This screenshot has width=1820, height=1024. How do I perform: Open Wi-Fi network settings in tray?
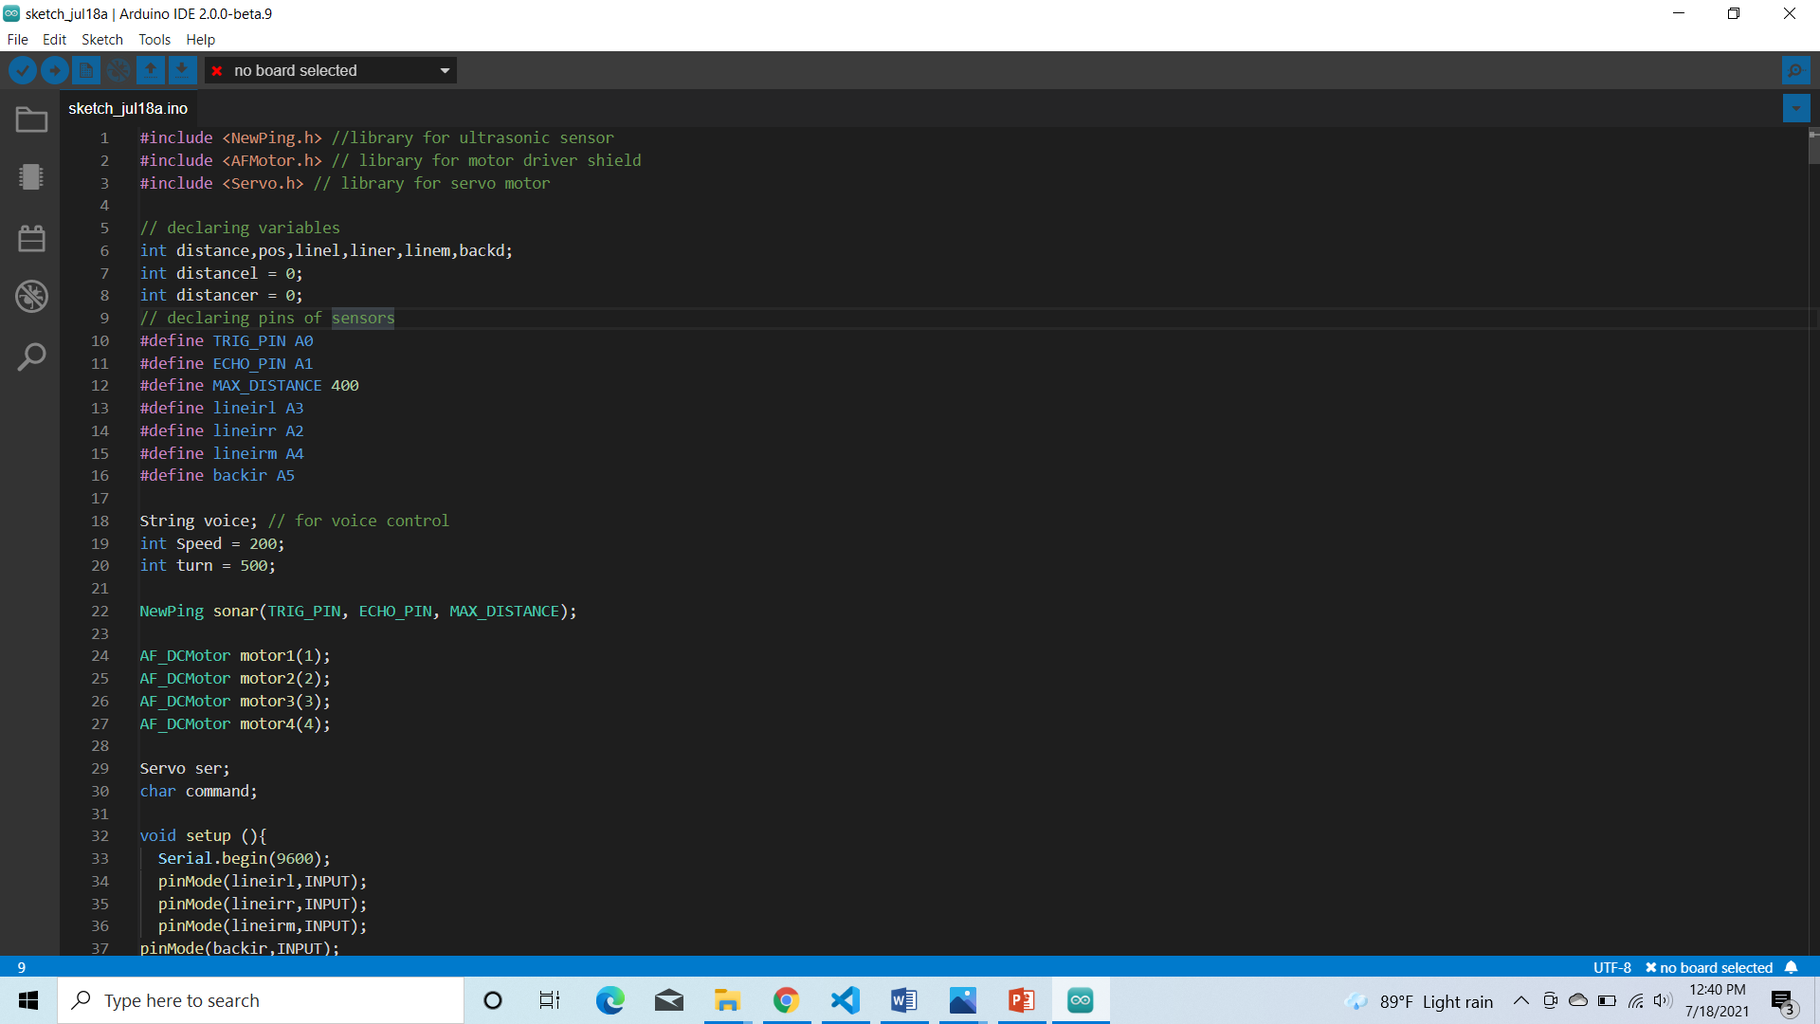click(1636, 1001)
